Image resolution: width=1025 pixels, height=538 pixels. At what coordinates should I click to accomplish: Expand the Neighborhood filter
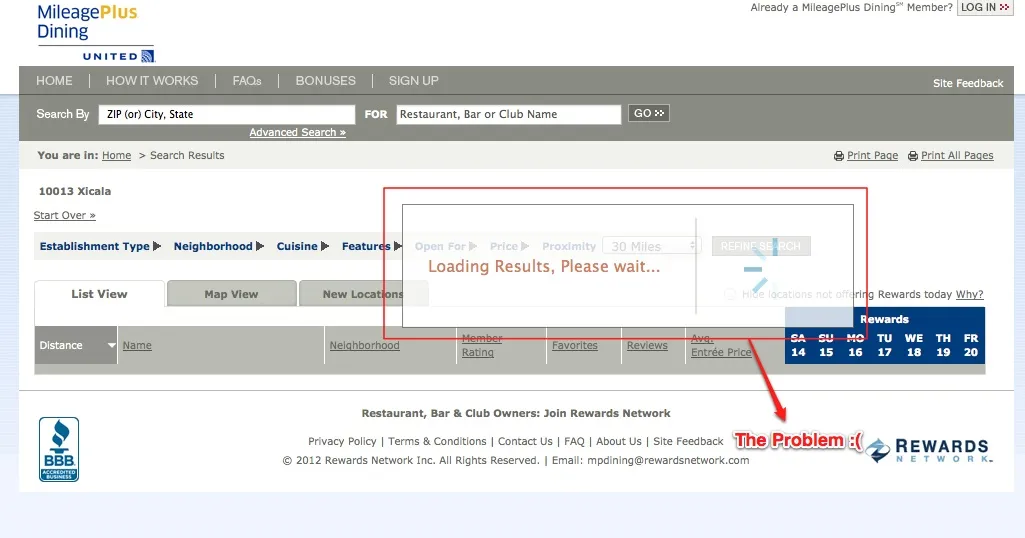click(218, 246)
